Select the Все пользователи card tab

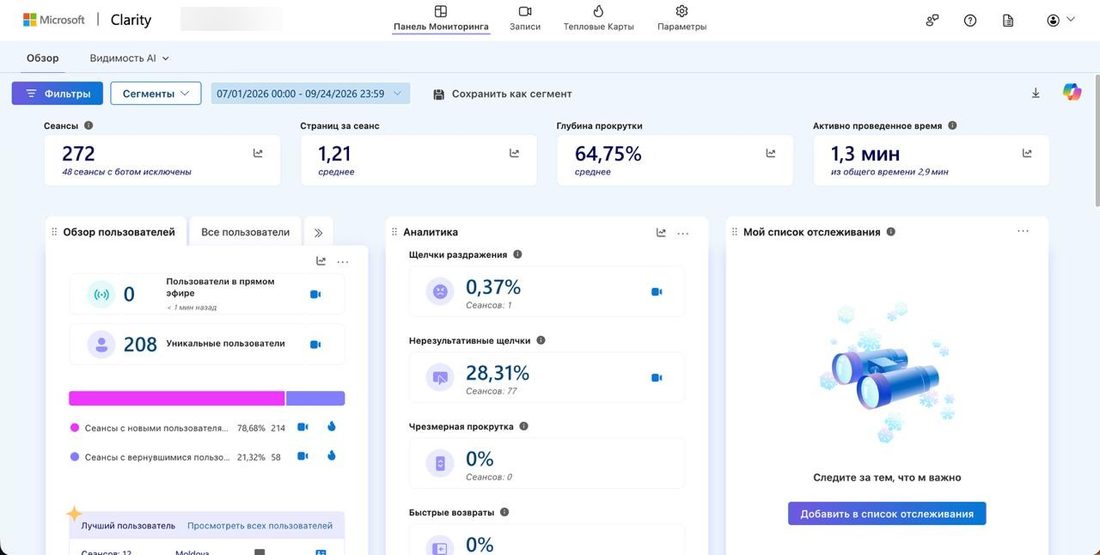245,232
